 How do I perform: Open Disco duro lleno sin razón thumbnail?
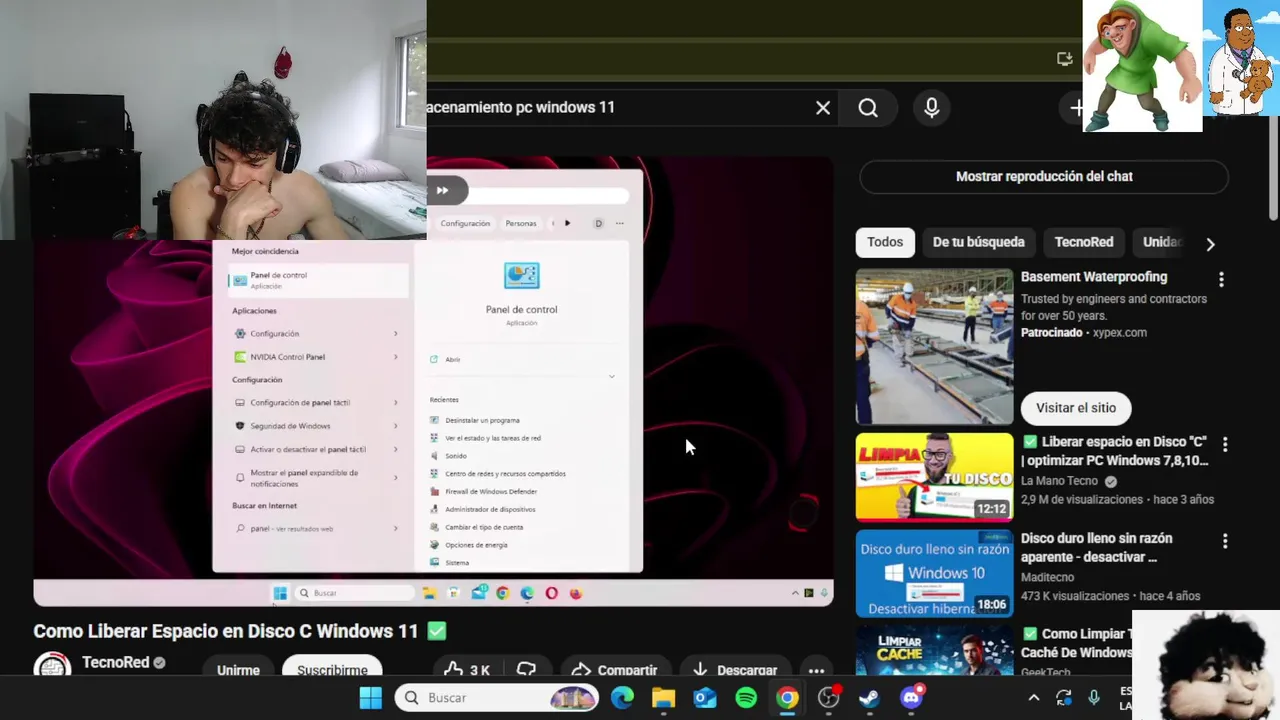[934, 574]
